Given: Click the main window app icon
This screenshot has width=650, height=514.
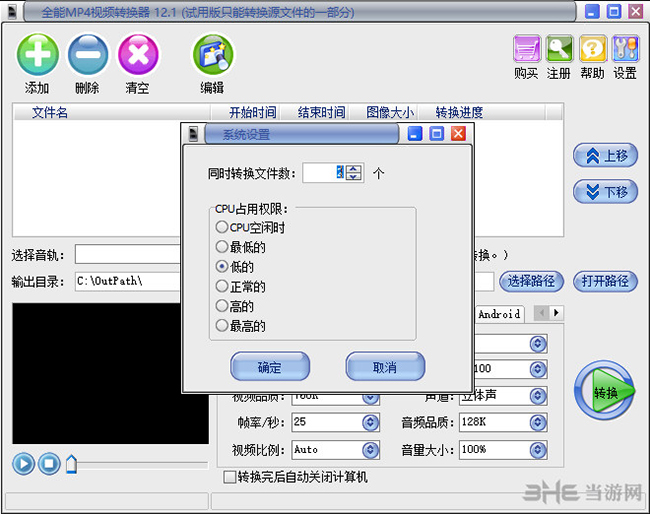Looking at the screenshot, I should pyautogui.click(x=12, y=11).
